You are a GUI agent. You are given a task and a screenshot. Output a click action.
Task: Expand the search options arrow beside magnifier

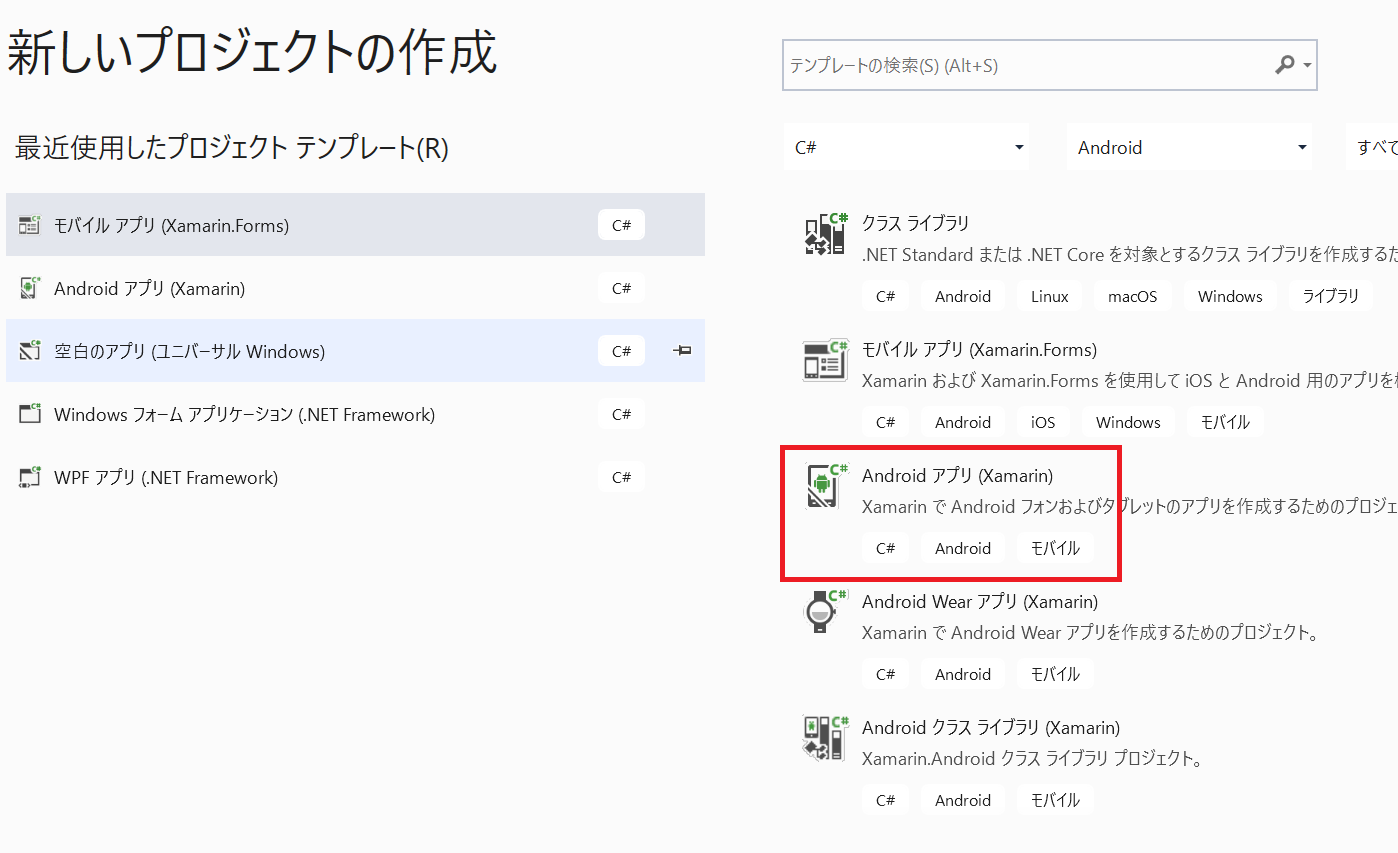point(1307,66)
